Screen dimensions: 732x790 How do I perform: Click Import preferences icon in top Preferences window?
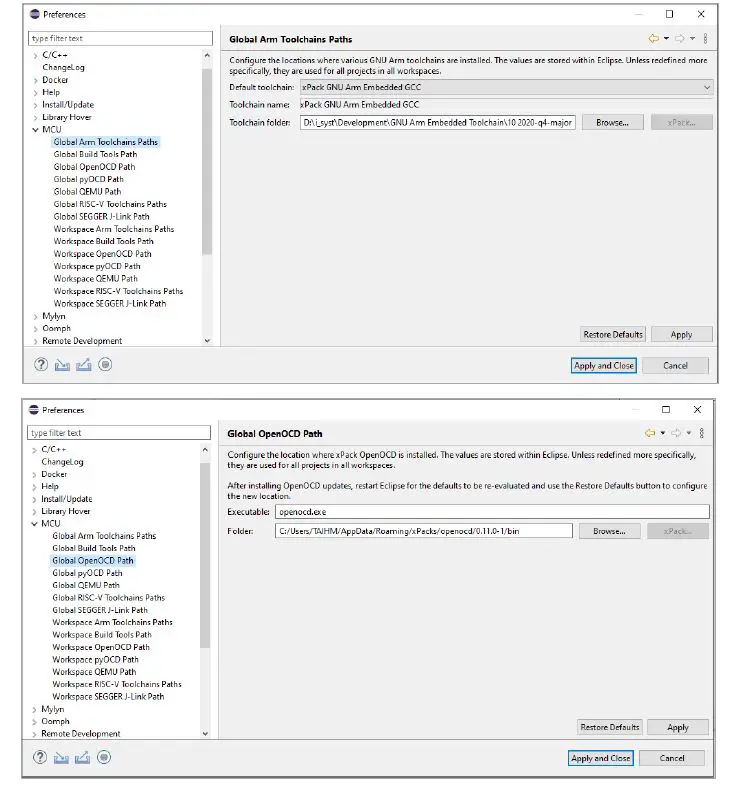coord(62,364)
